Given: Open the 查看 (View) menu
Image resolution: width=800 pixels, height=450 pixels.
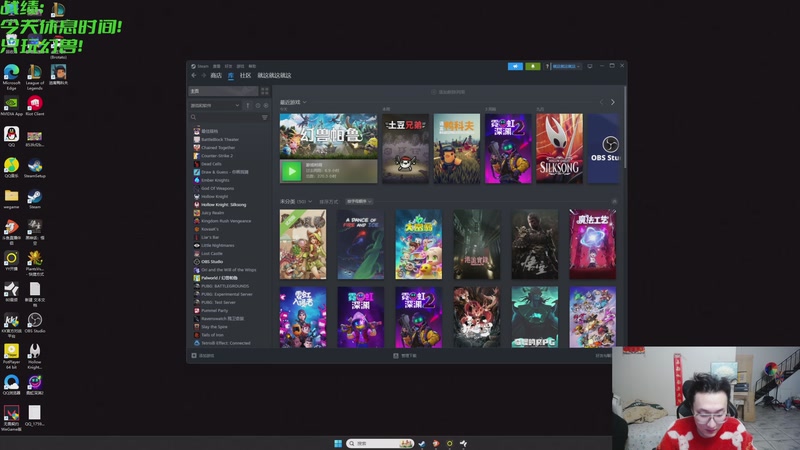Looking at the screenshot, I should click(x=216, y=66).
